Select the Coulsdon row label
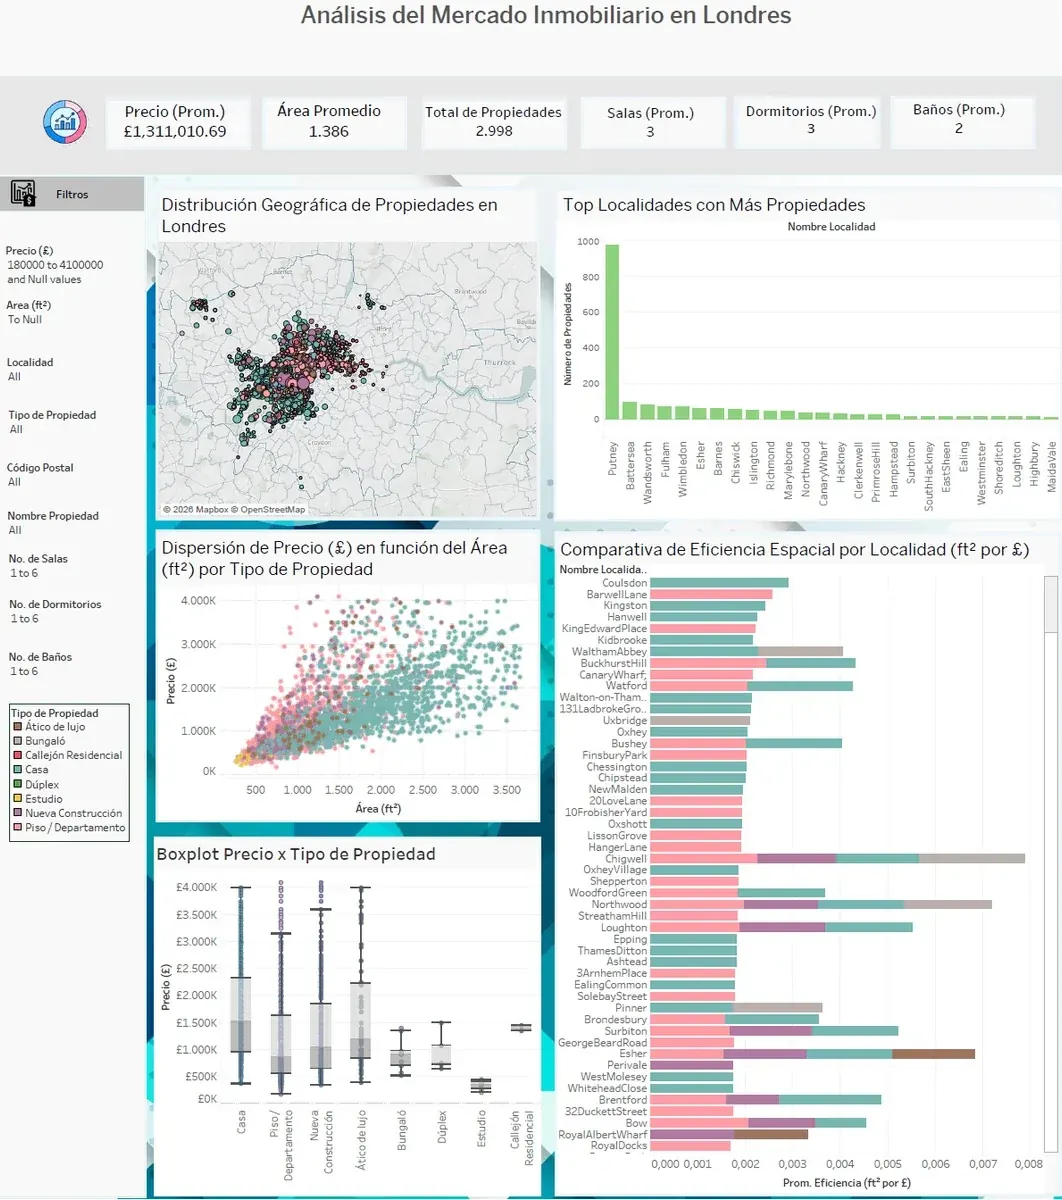The image size is (1062, 1200). tap(624, 583)
